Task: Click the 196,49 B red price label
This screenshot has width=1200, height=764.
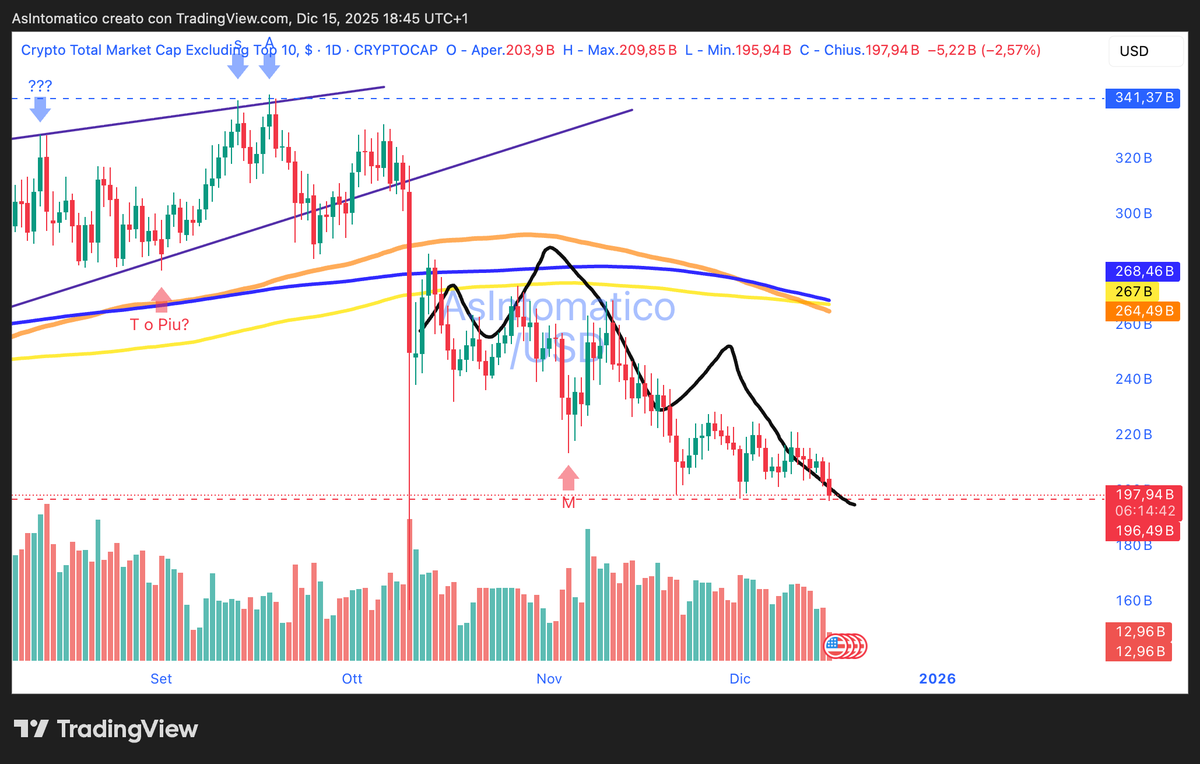Action: (1143, 530)
